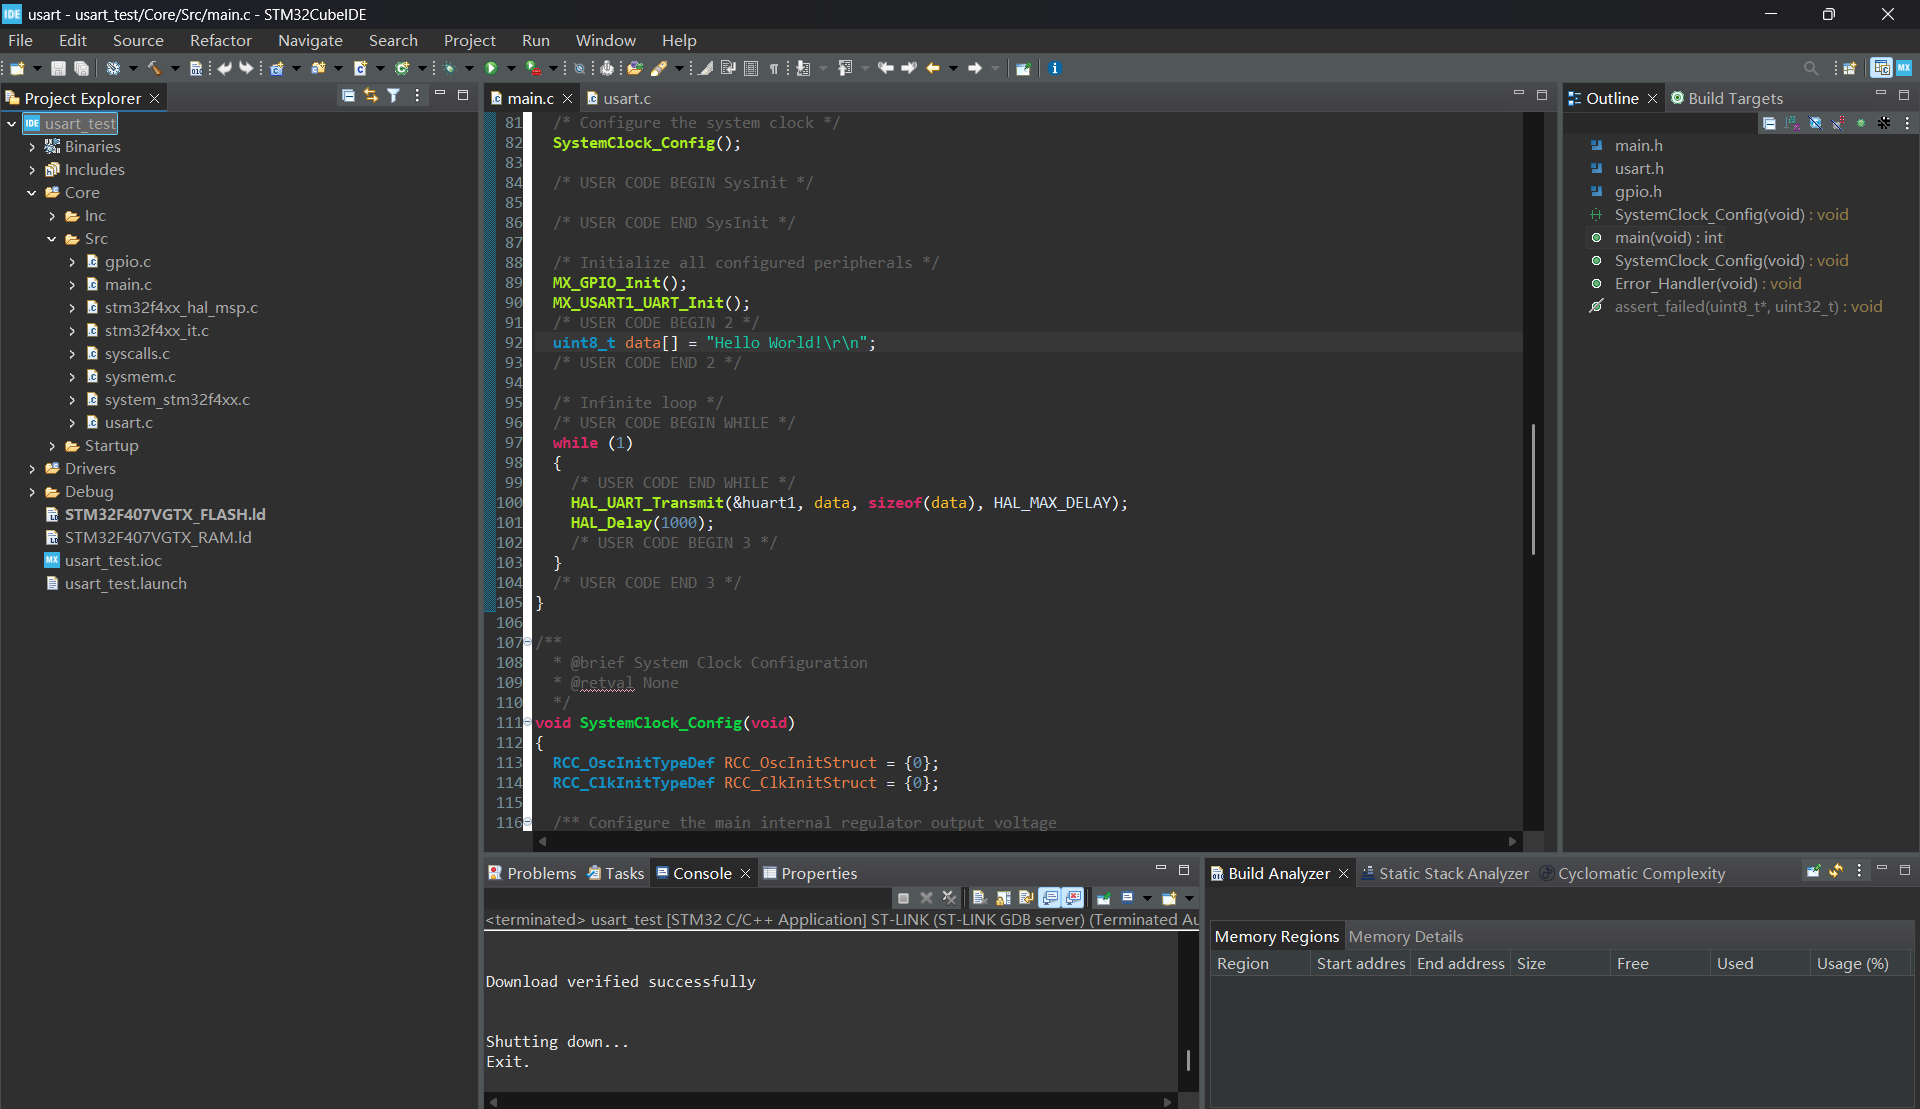Screen dimensions: 1920x1109
Task: Toggle show console on standard output change
Action: pyautogui.click(x=1049, y=898)
